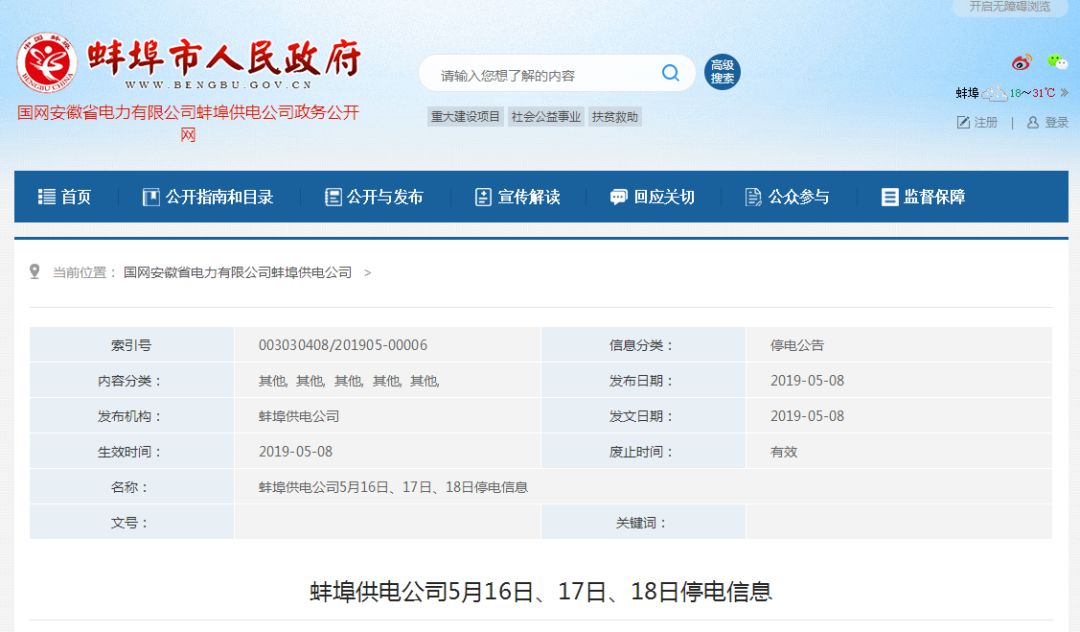
Task: Click the 开启无障碍浏览 button
Action: click(1010, 8)
